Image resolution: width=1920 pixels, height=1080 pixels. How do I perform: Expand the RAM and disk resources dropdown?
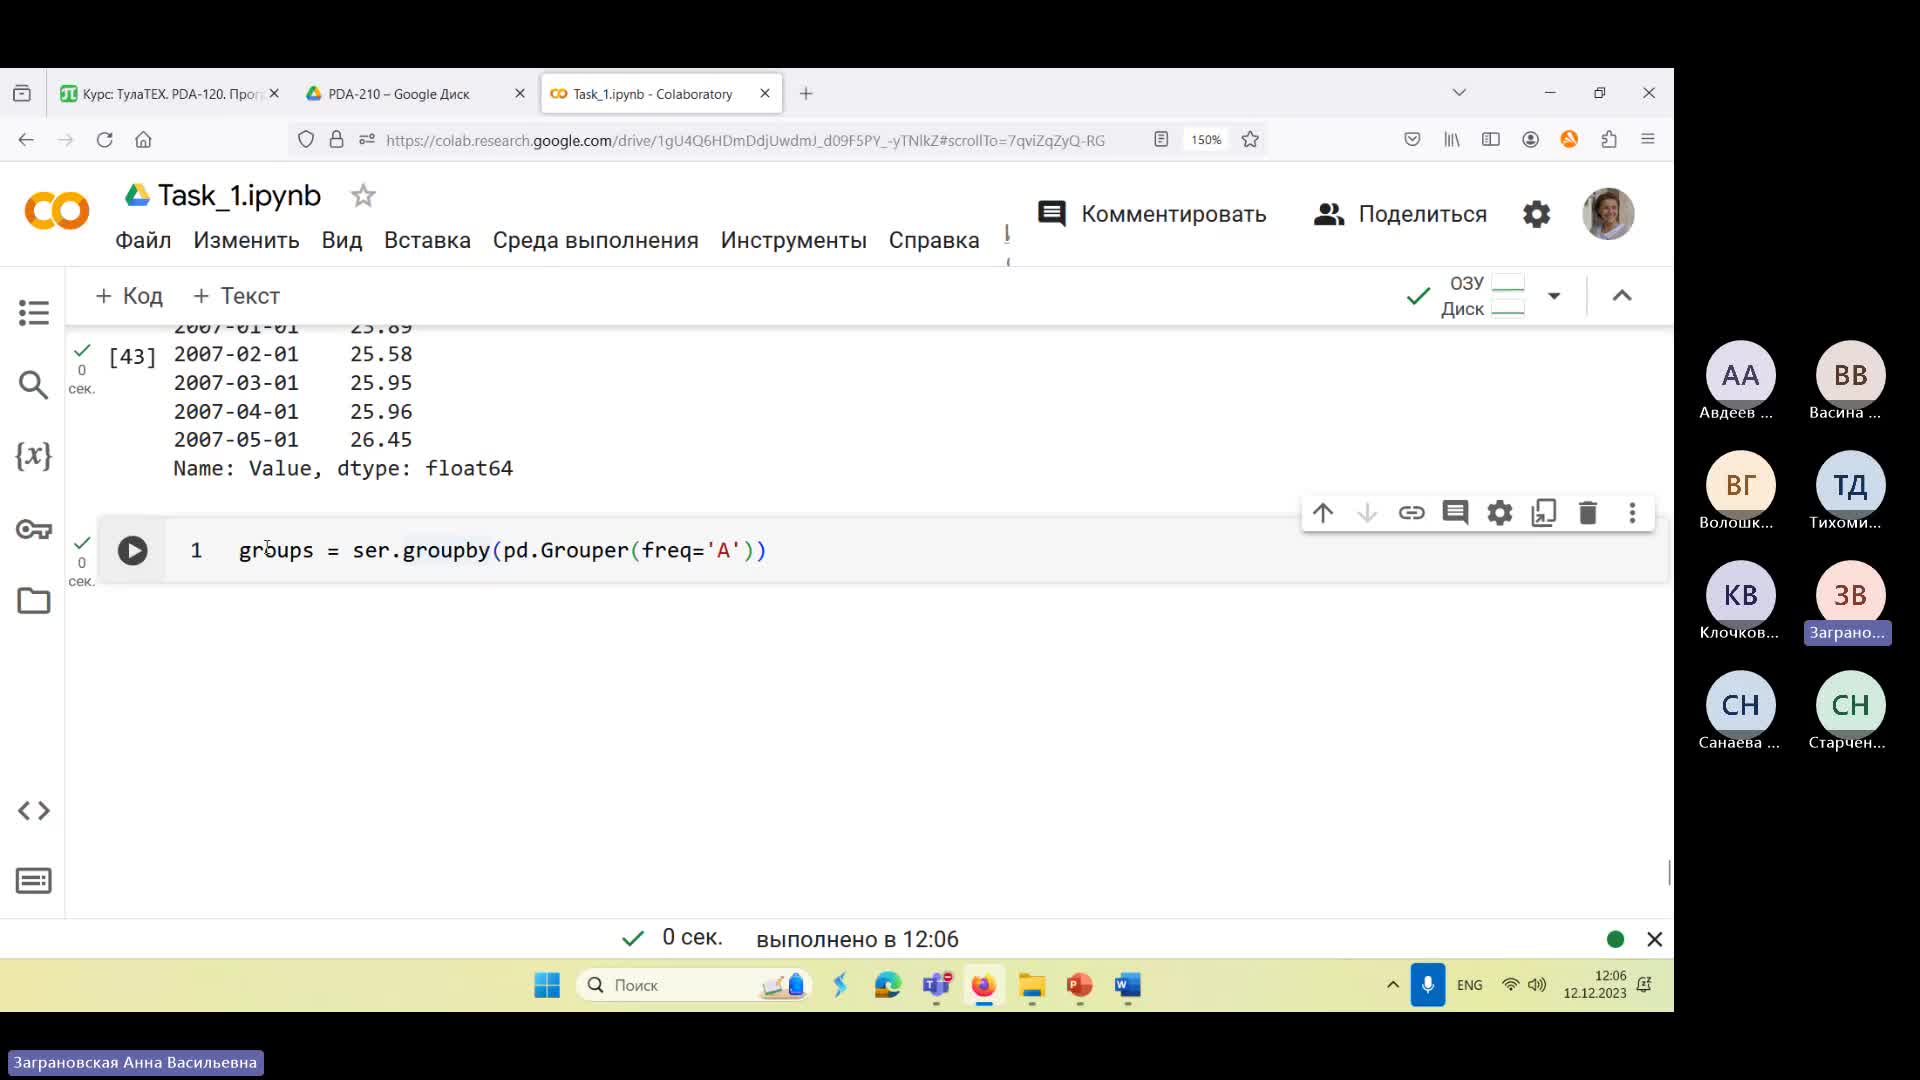tap(1554, 296)
